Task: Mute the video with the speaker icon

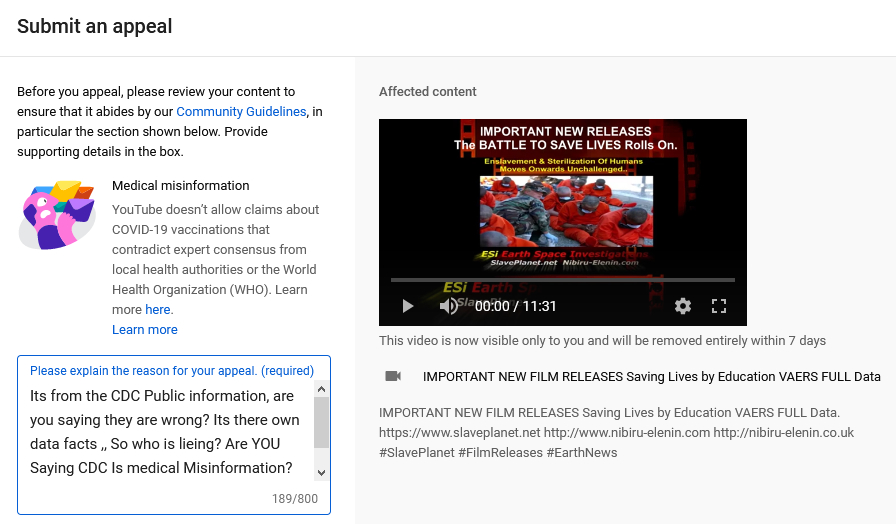Action: pyautogui.click(x=449, y=306)
